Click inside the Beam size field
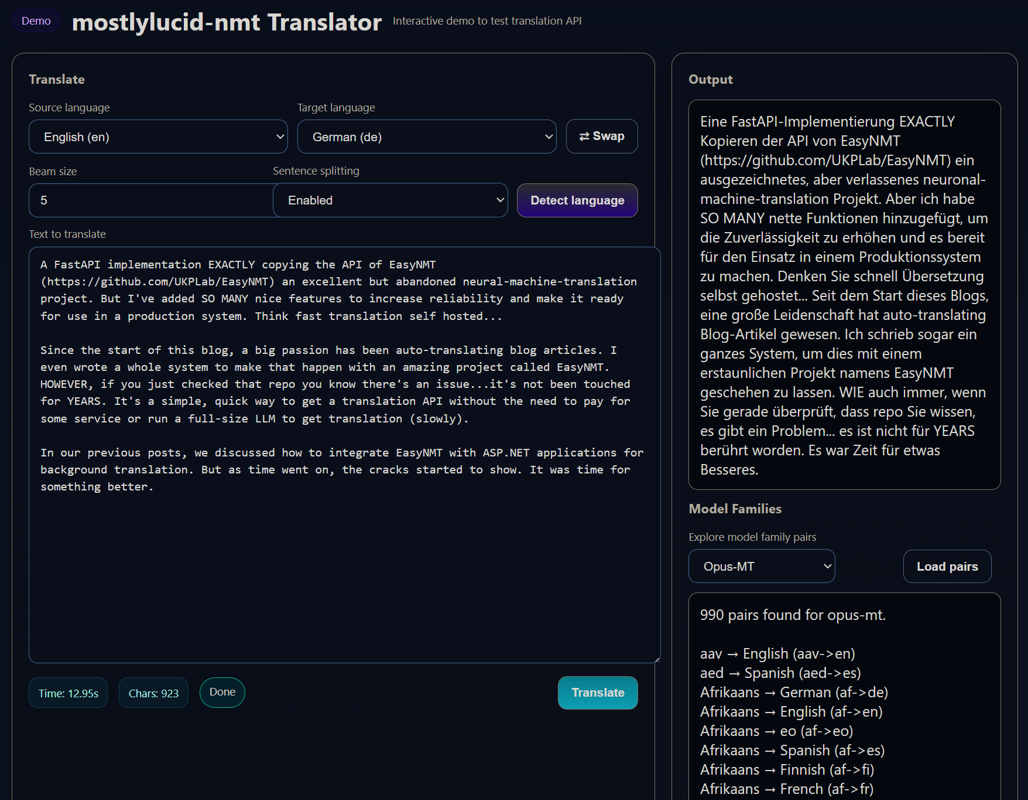The width and height of the screenshot is (1028, 800). point(150,200)
